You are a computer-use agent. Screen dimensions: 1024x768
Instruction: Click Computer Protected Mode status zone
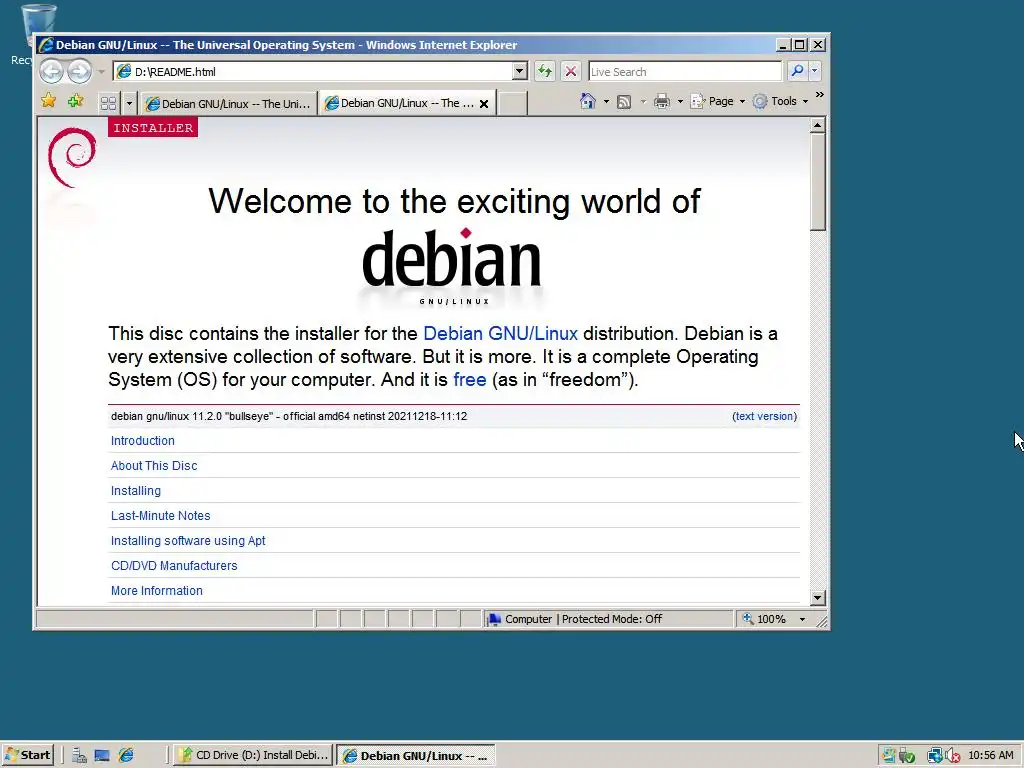pos(608,619)
